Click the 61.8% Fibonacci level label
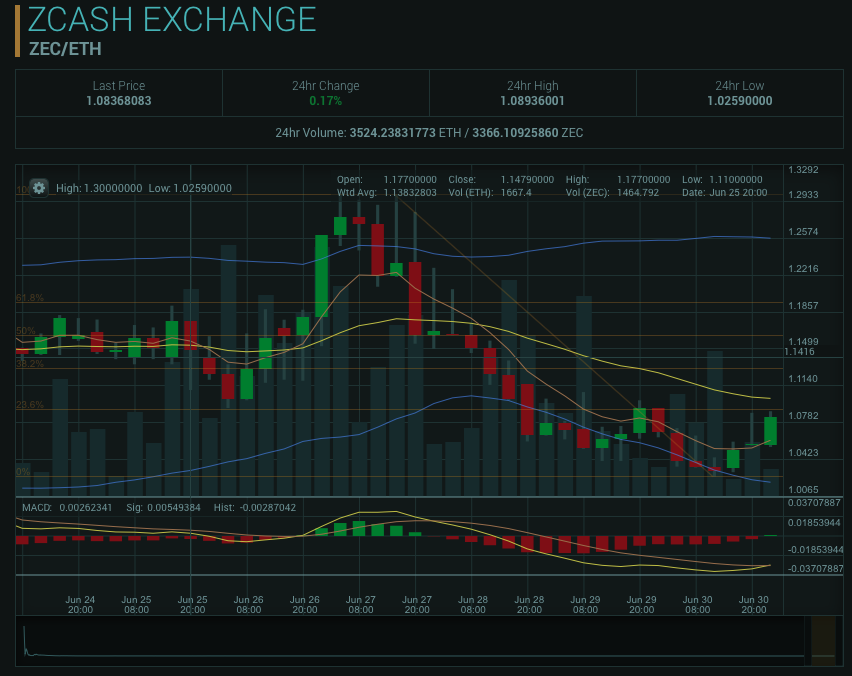 (30, 297)
